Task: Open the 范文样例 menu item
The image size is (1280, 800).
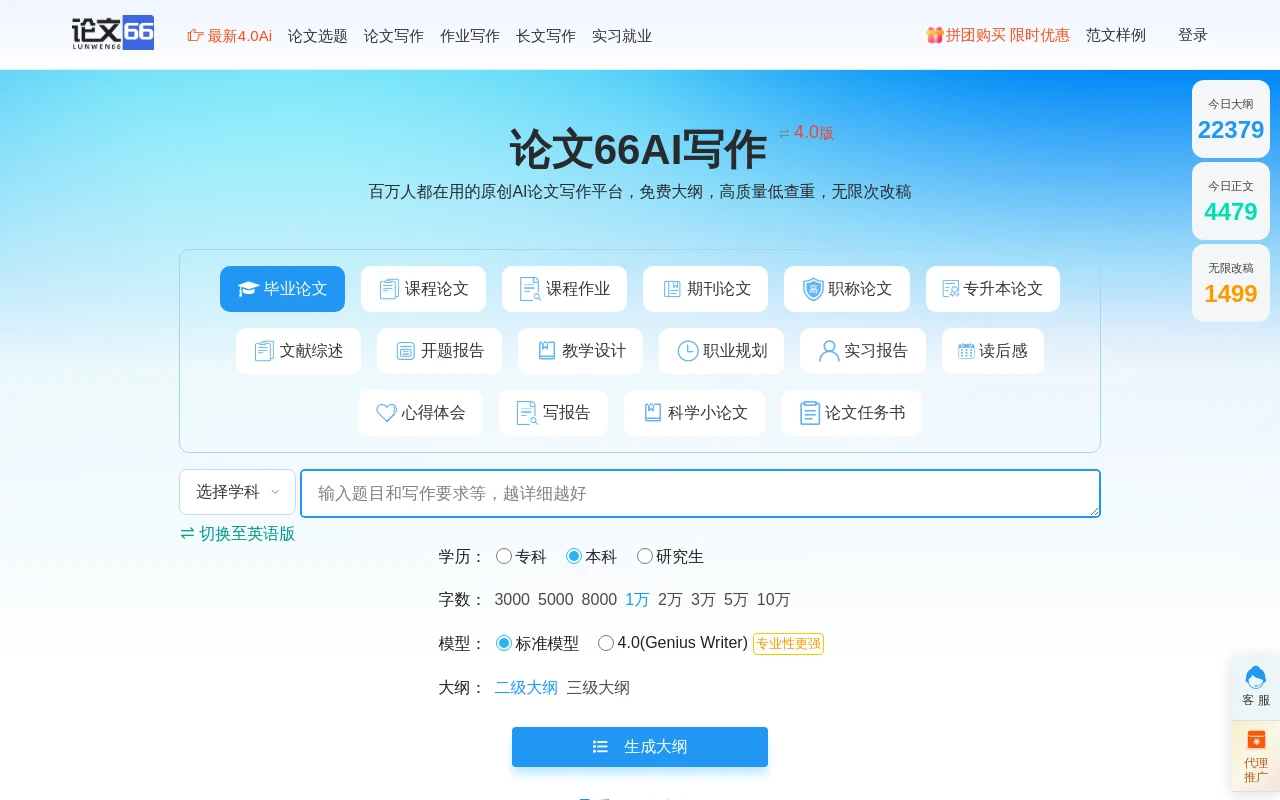Action: [x=1116, y=35]
